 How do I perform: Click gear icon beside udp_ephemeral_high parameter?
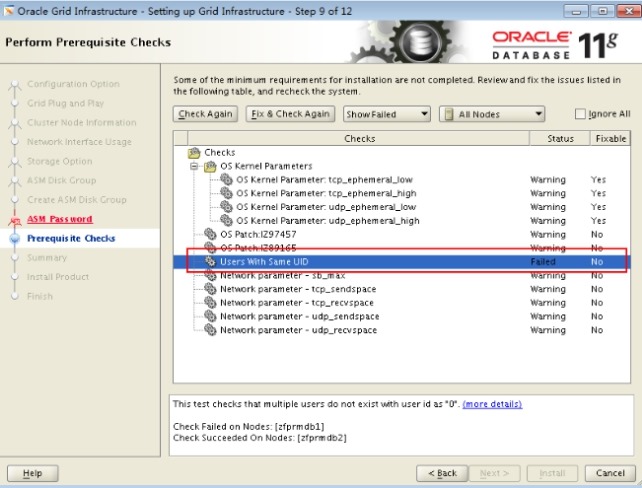226,220
